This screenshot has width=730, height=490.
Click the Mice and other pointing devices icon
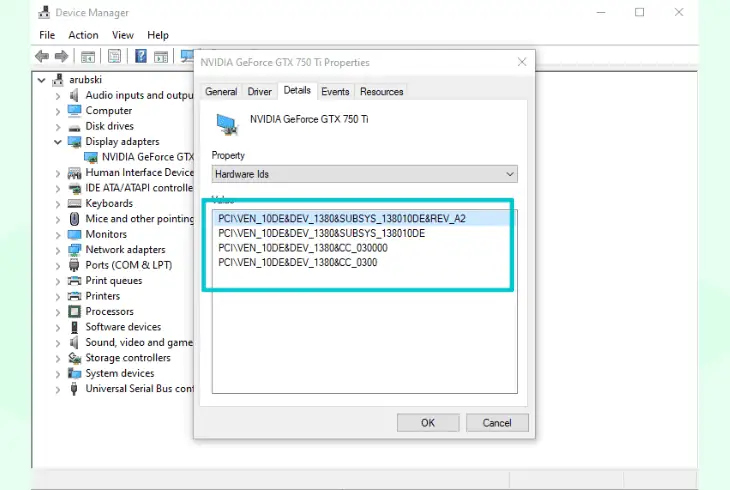[x=74, y=219]
